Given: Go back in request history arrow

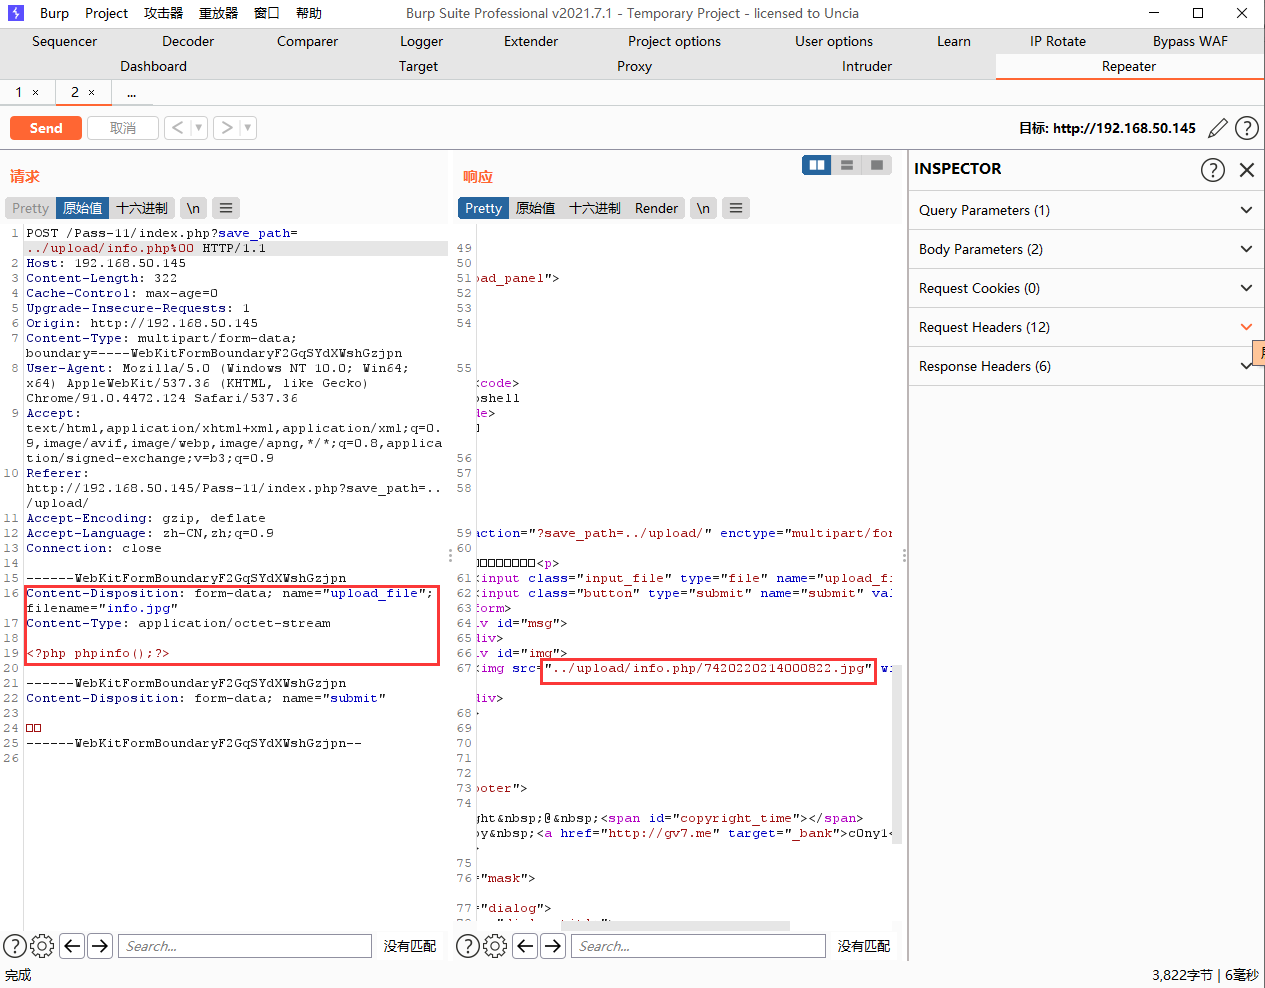Looking at the screenshot, I should point(177,128).
